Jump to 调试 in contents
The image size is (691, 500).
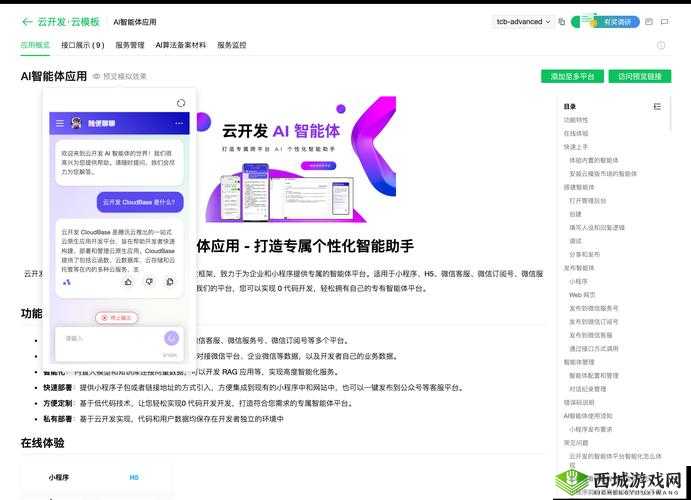(575, 241)
